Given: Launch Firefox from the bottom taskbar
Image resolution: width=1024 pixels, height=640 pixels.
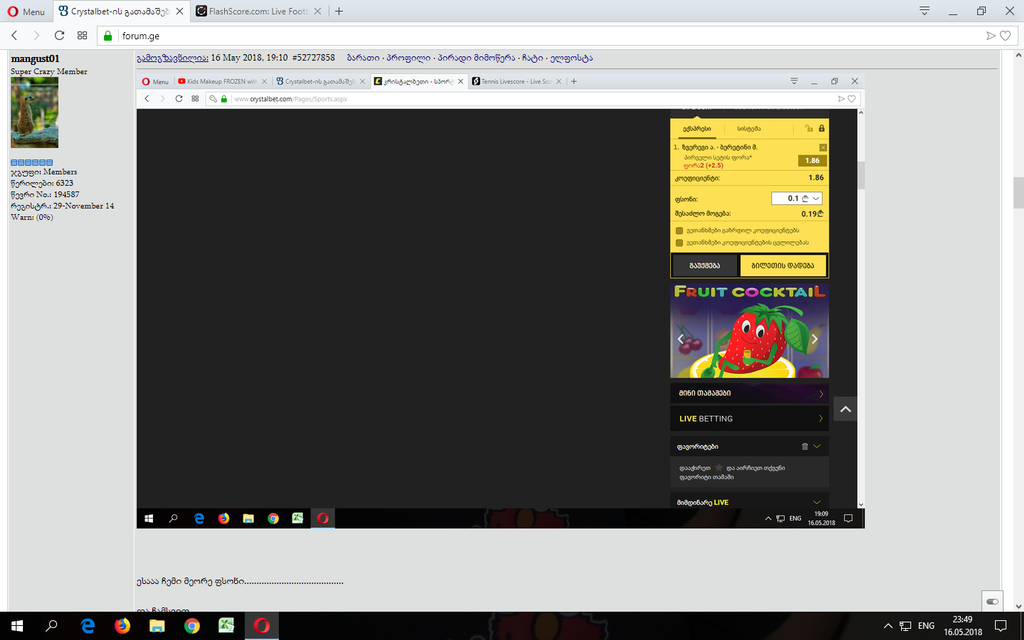Looking at the screenshot, I should pos(122,626).
